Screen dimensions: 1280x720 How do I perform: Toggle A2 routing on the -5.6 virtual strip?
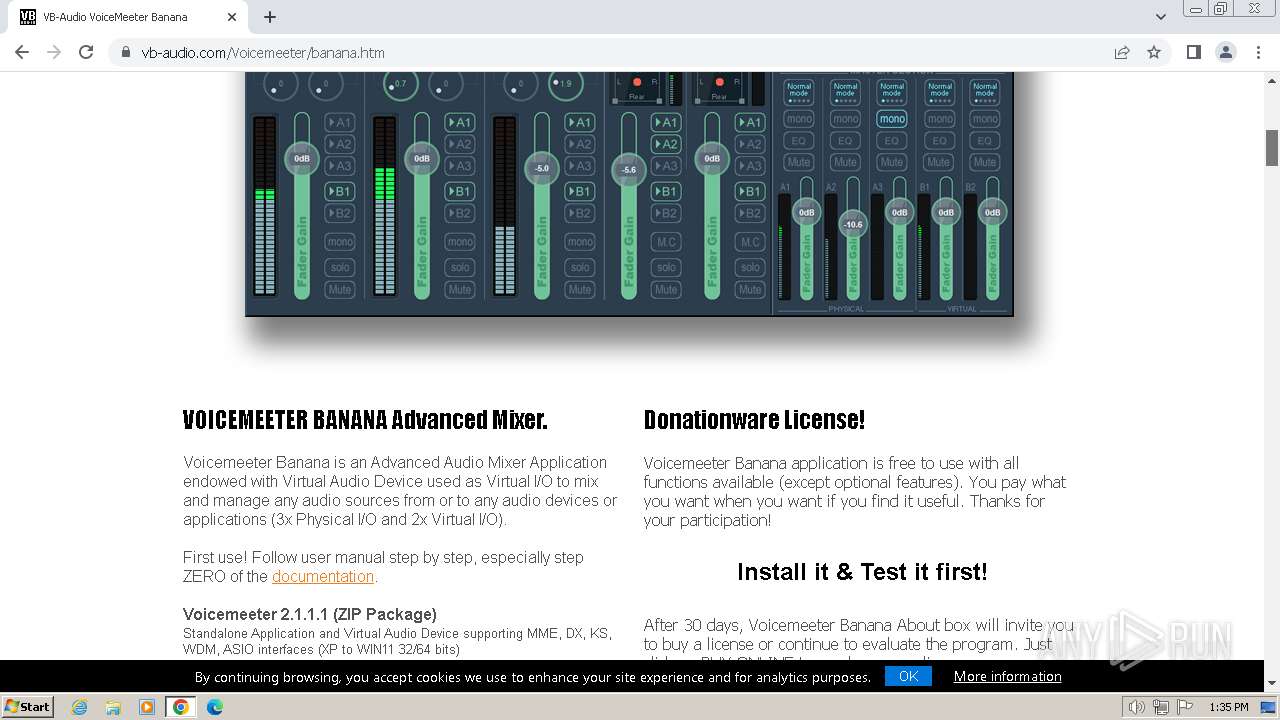(x=666, y=144)
